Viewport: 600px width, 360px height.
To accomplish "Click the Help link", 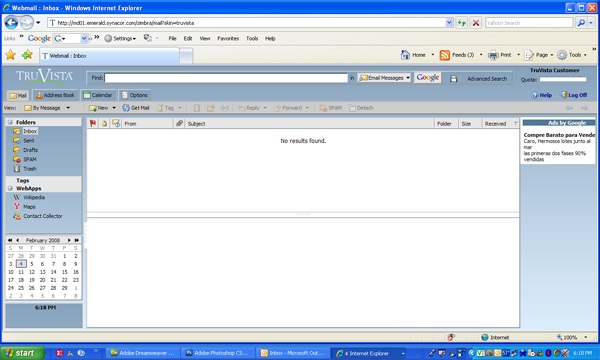I will click(541, 95).
